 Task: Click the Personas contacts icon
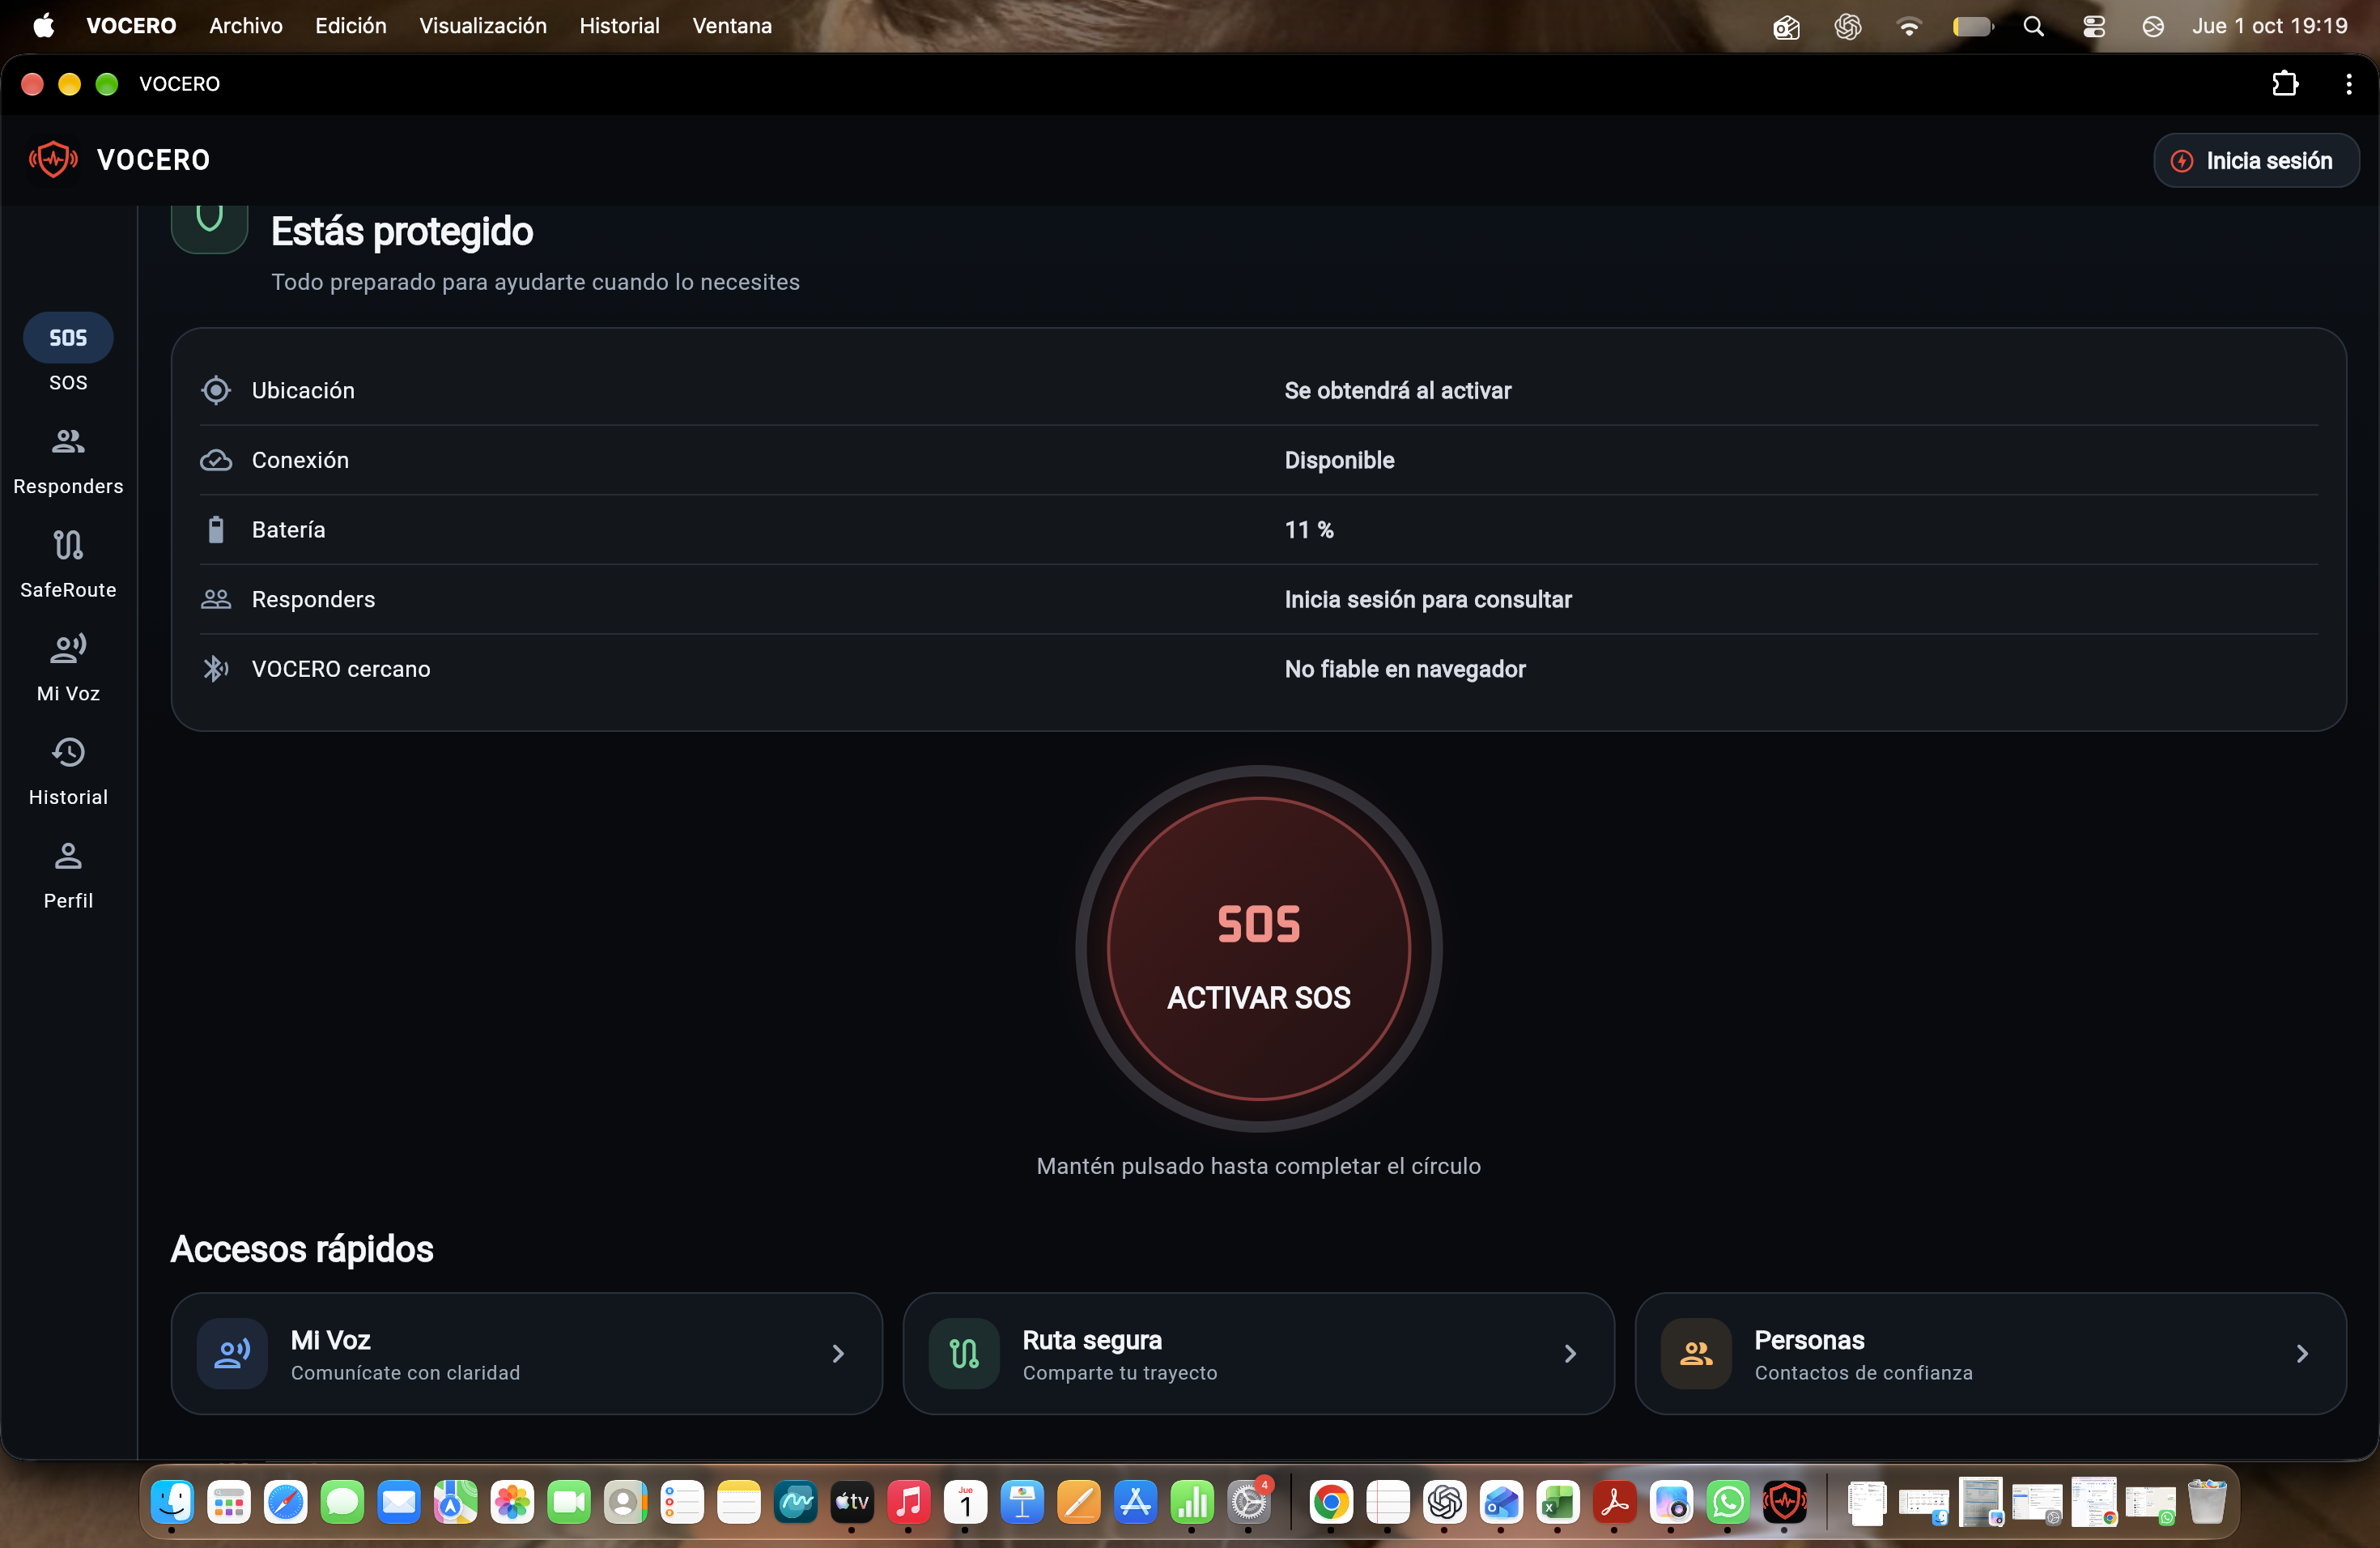1696,1353
